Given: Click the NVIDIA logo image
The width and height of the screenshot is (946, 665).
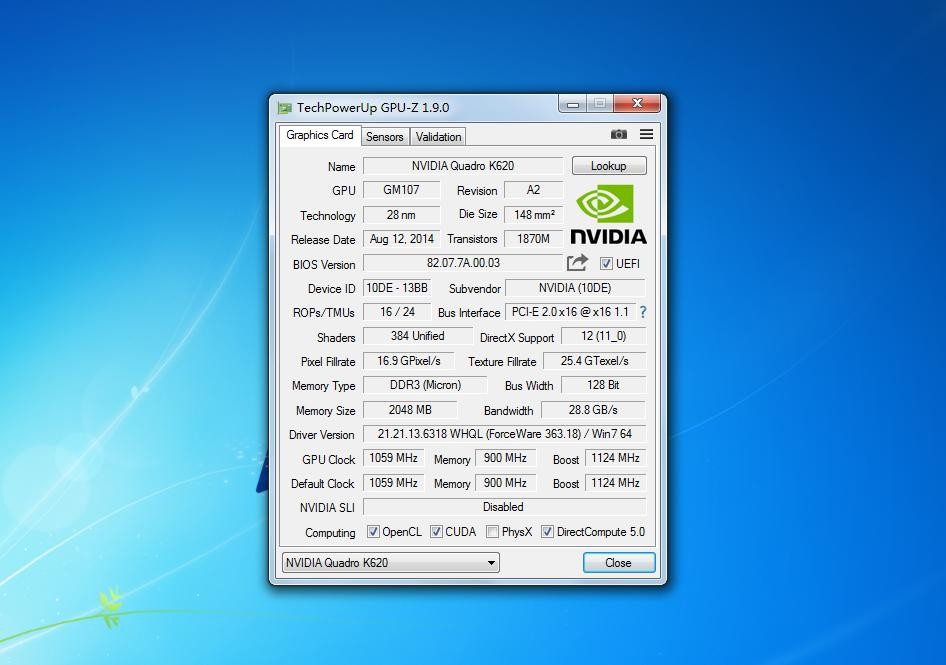Looking at the screenshot, I should coord(608,215).
